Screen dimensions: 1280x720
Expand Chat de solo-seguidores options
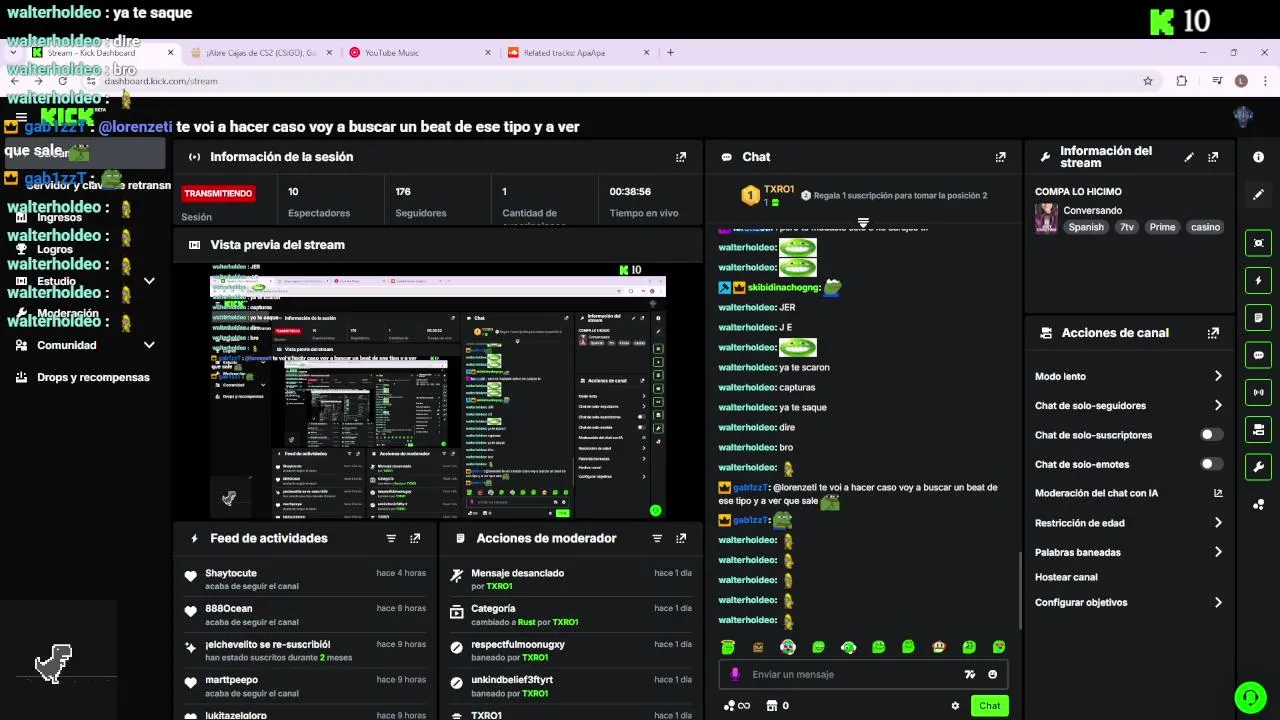1218,405
